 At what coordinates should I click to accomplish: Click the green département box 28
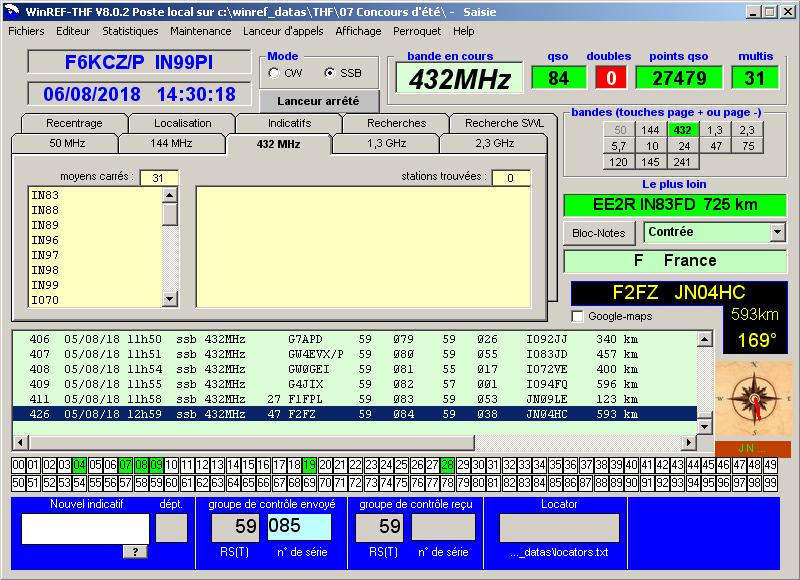[447, 465]
